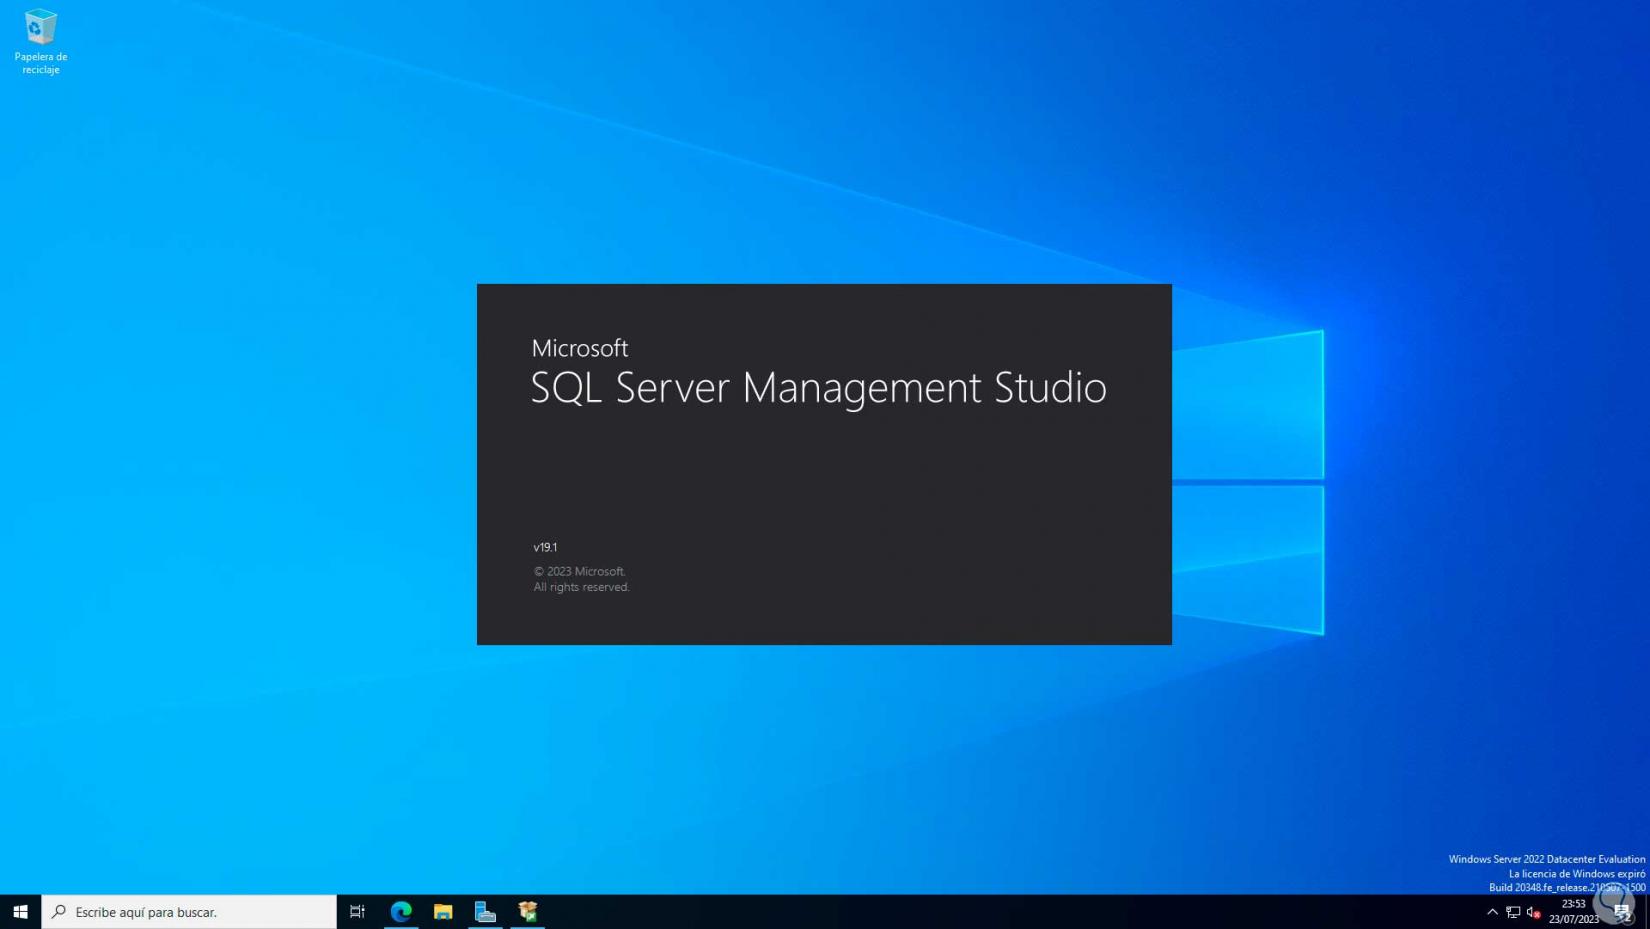Open the notification center icon
1650x929 pixels.
pyautogui.click(x=1622, y=912)
